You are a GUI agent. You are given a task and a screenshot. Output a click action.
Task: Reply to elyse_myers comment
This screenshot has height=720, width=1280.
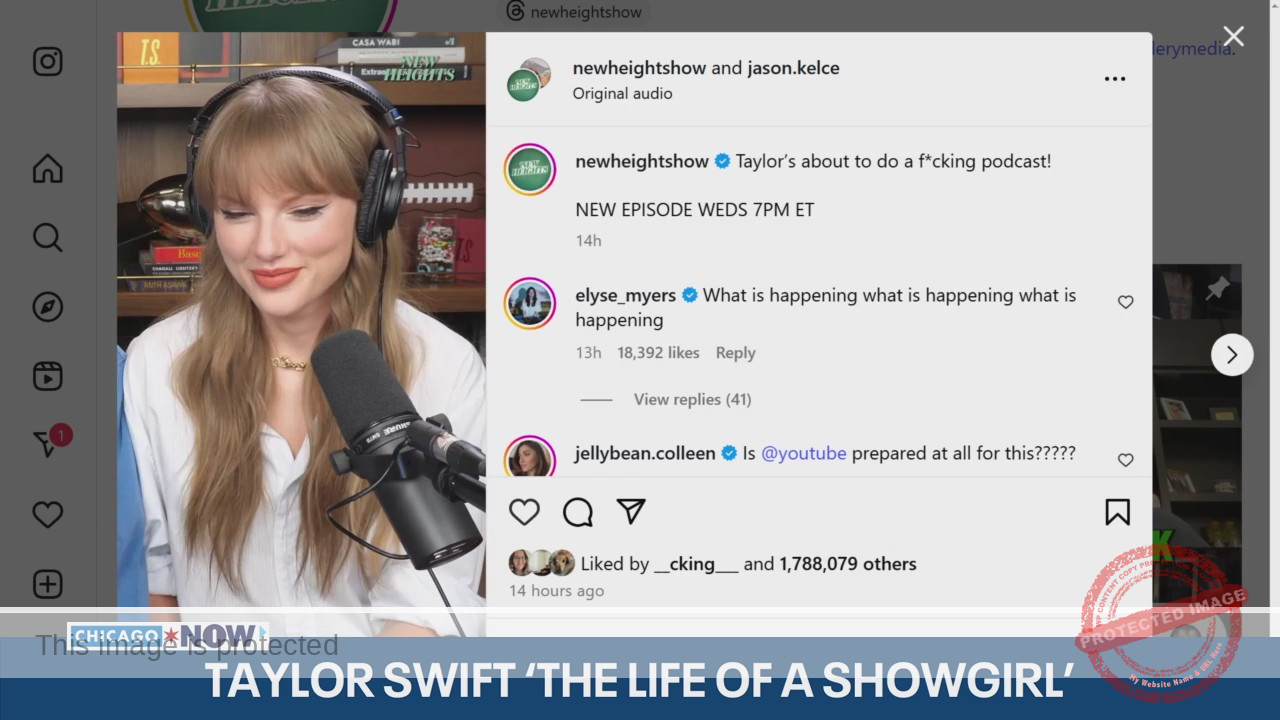[735, 353]
